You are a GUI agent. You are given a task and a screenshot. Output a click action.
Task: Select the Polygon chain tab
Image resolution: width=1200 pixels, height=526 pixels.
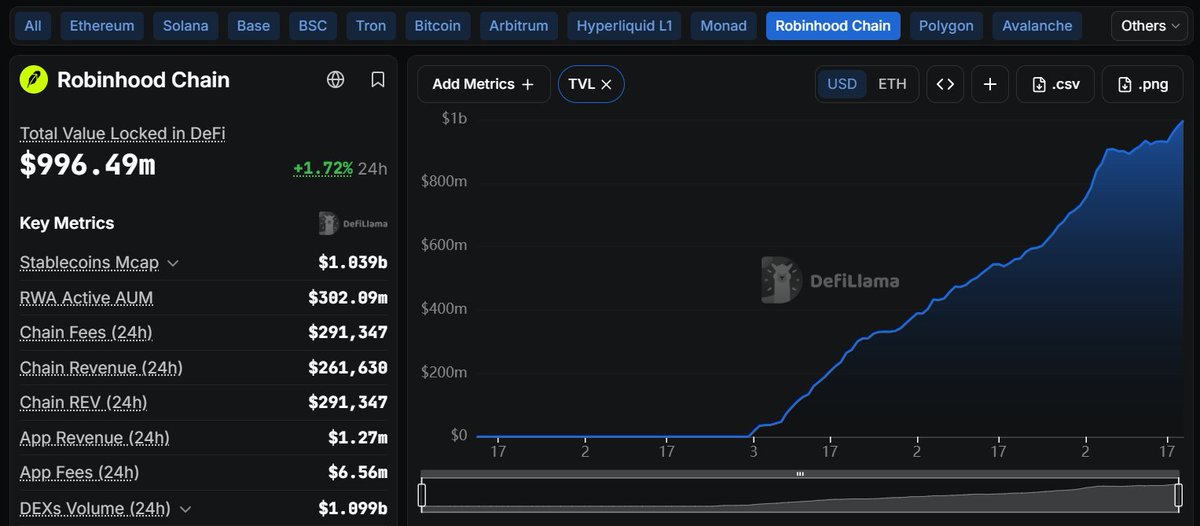coord(946,26)
